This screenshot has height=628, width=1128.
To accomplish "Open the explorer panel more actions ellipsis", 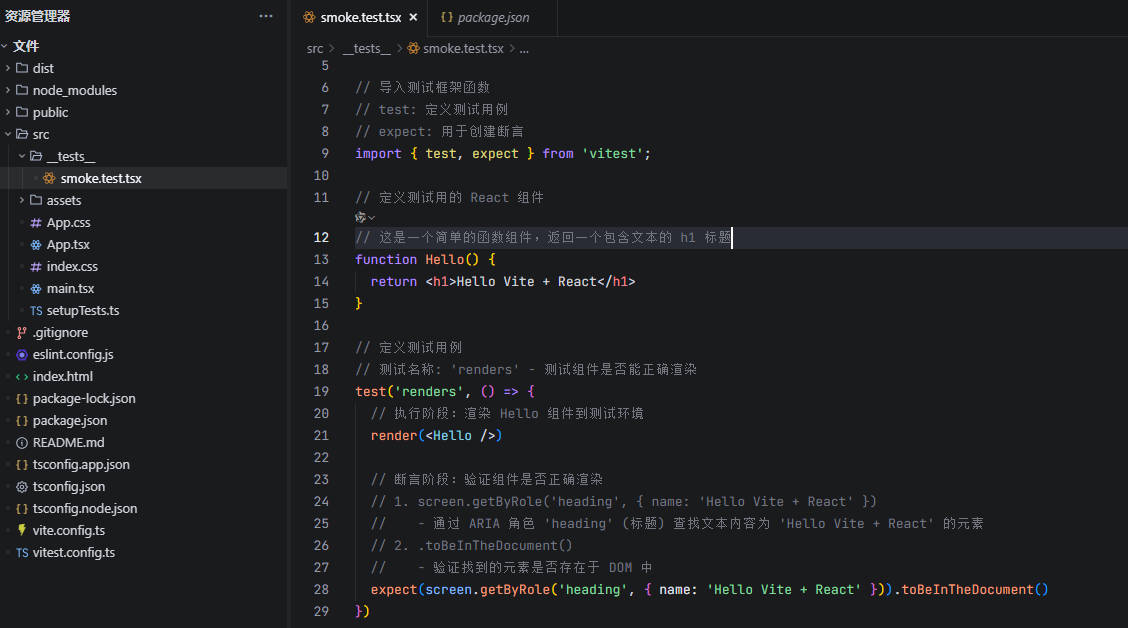I will tap(265, 16).
